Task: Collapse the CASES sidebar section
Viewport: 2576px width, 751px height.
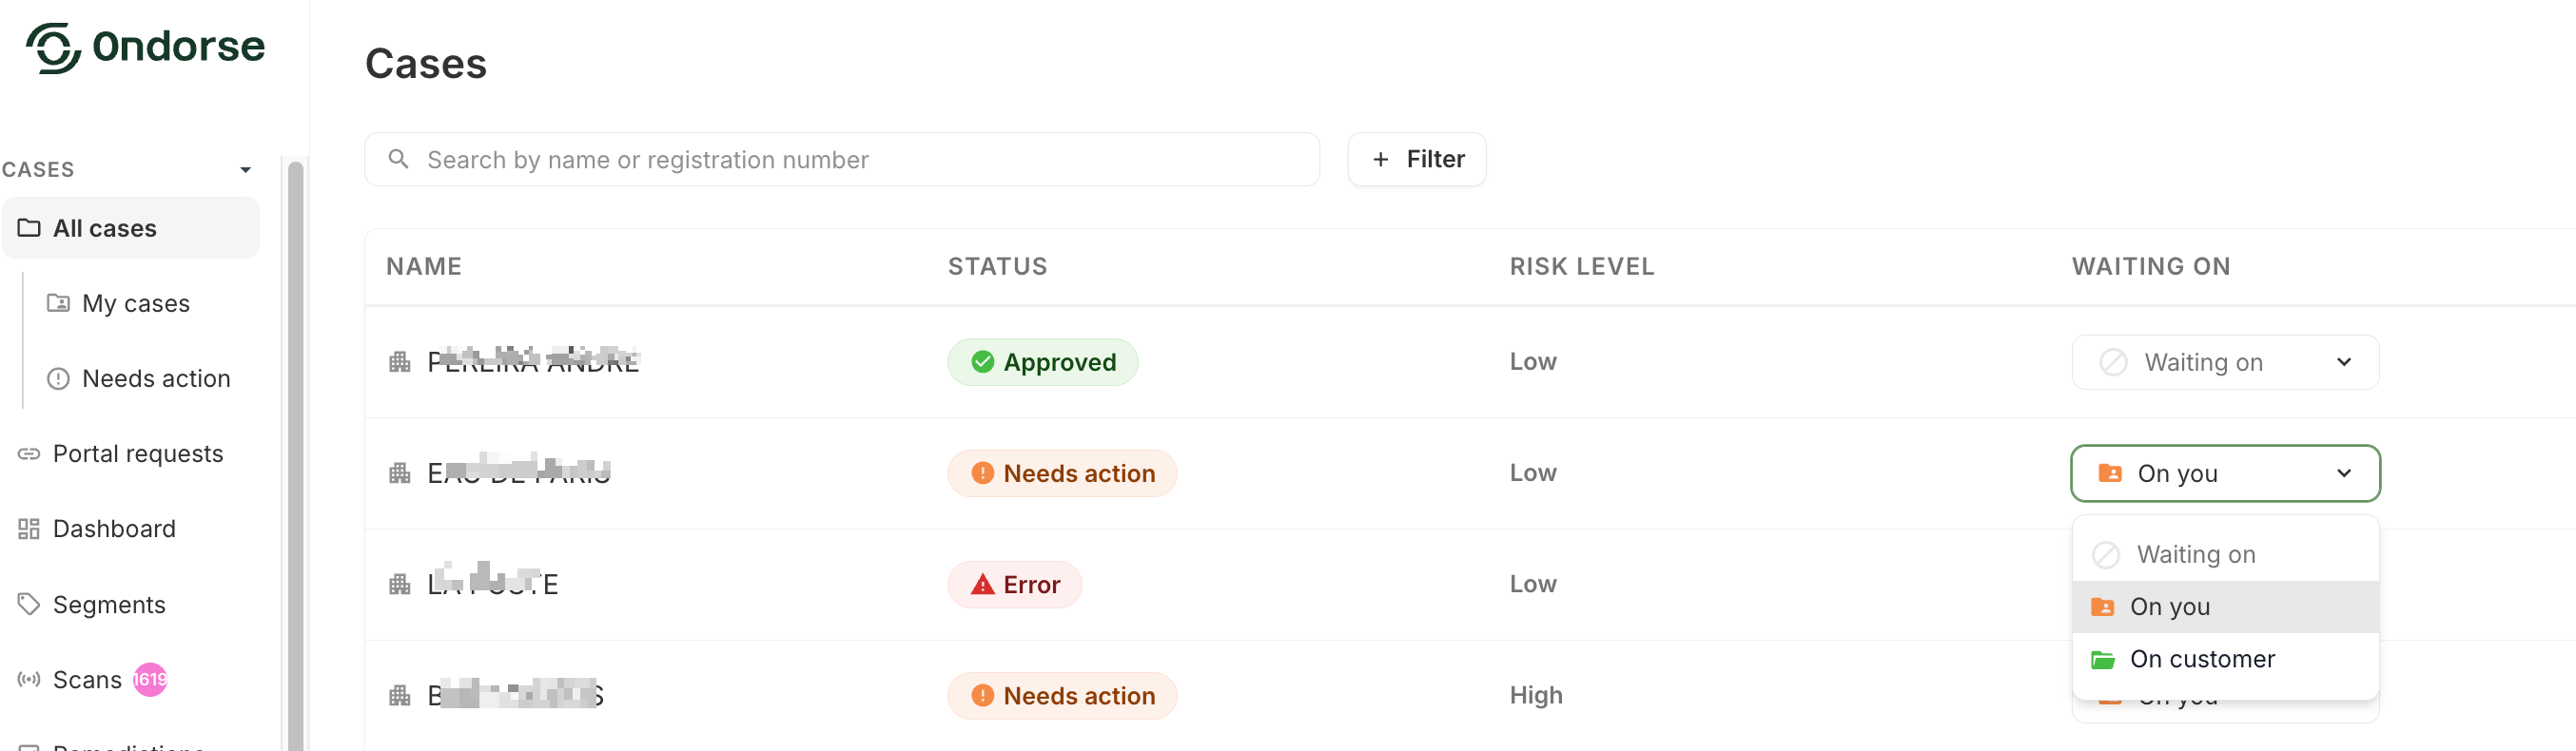Action: [x=245, y=170]
